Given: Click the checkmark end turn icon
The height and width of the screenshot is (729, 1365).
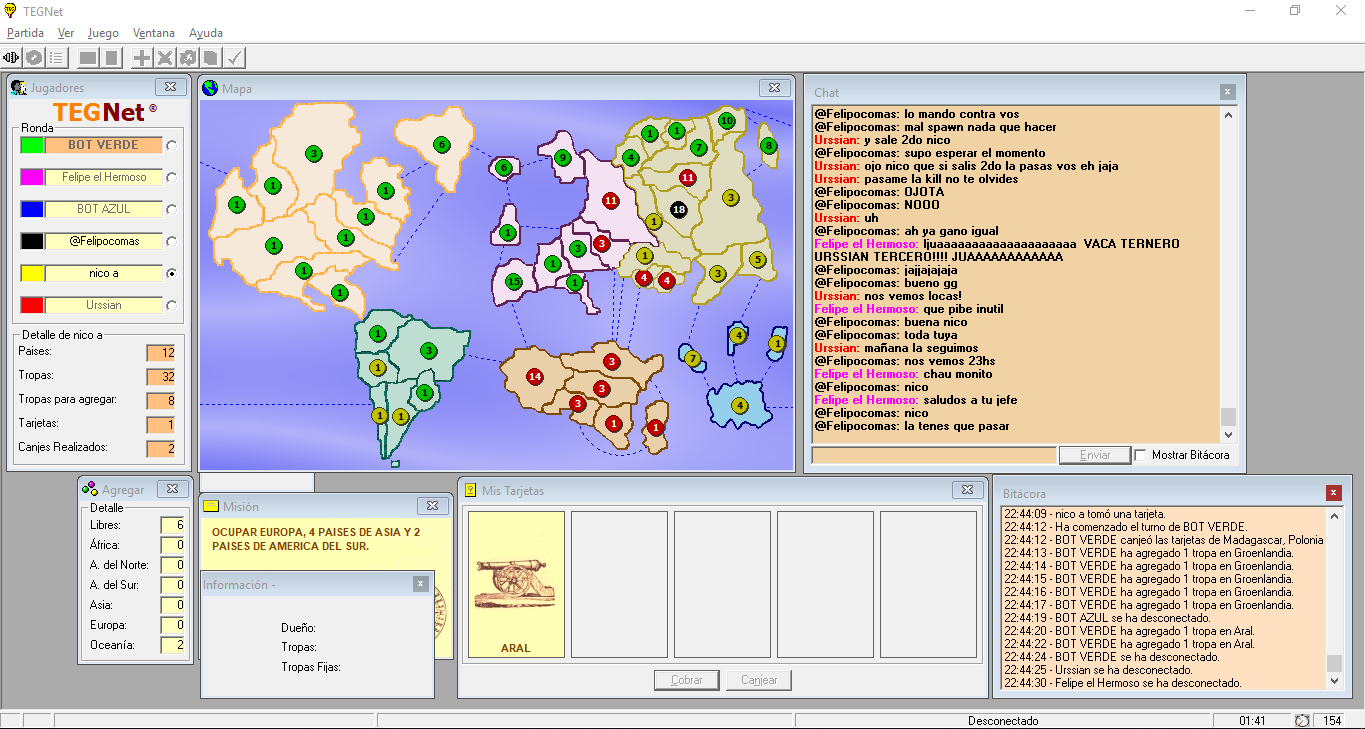Looking at the screenshot, I should 235,58.
